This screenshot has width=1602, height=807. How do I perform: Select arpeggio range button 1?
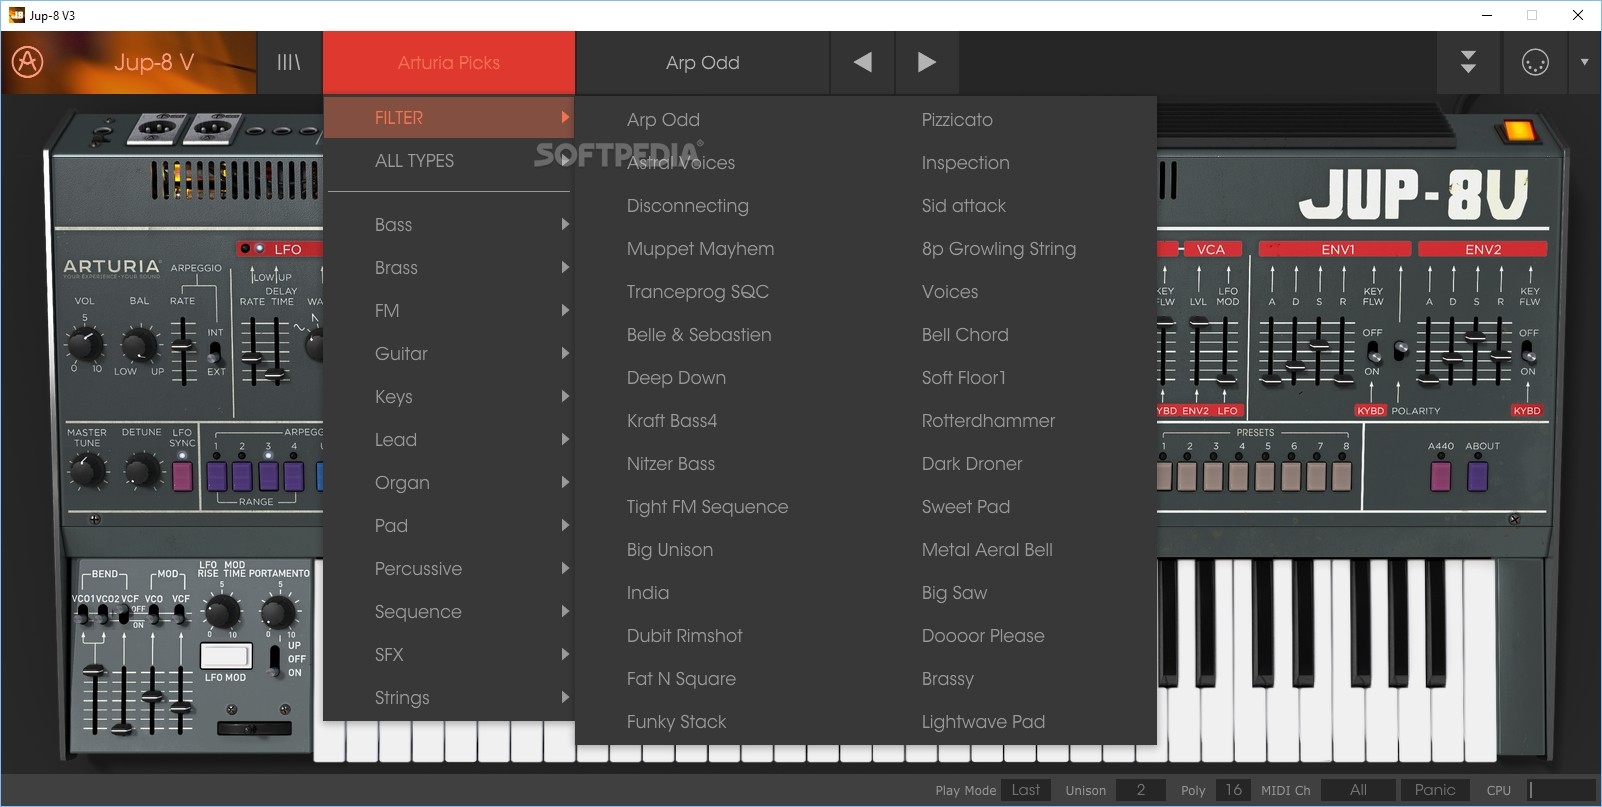pyautogui.click(x=216, y=475)
